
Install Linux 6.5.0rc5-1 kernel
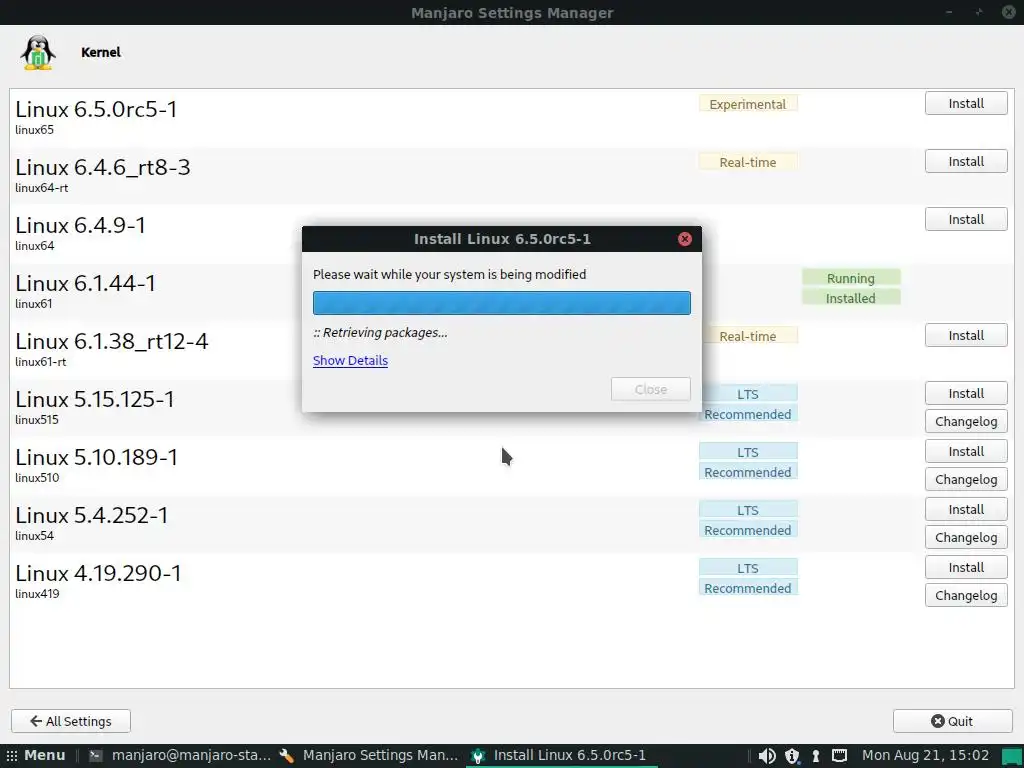966,103
